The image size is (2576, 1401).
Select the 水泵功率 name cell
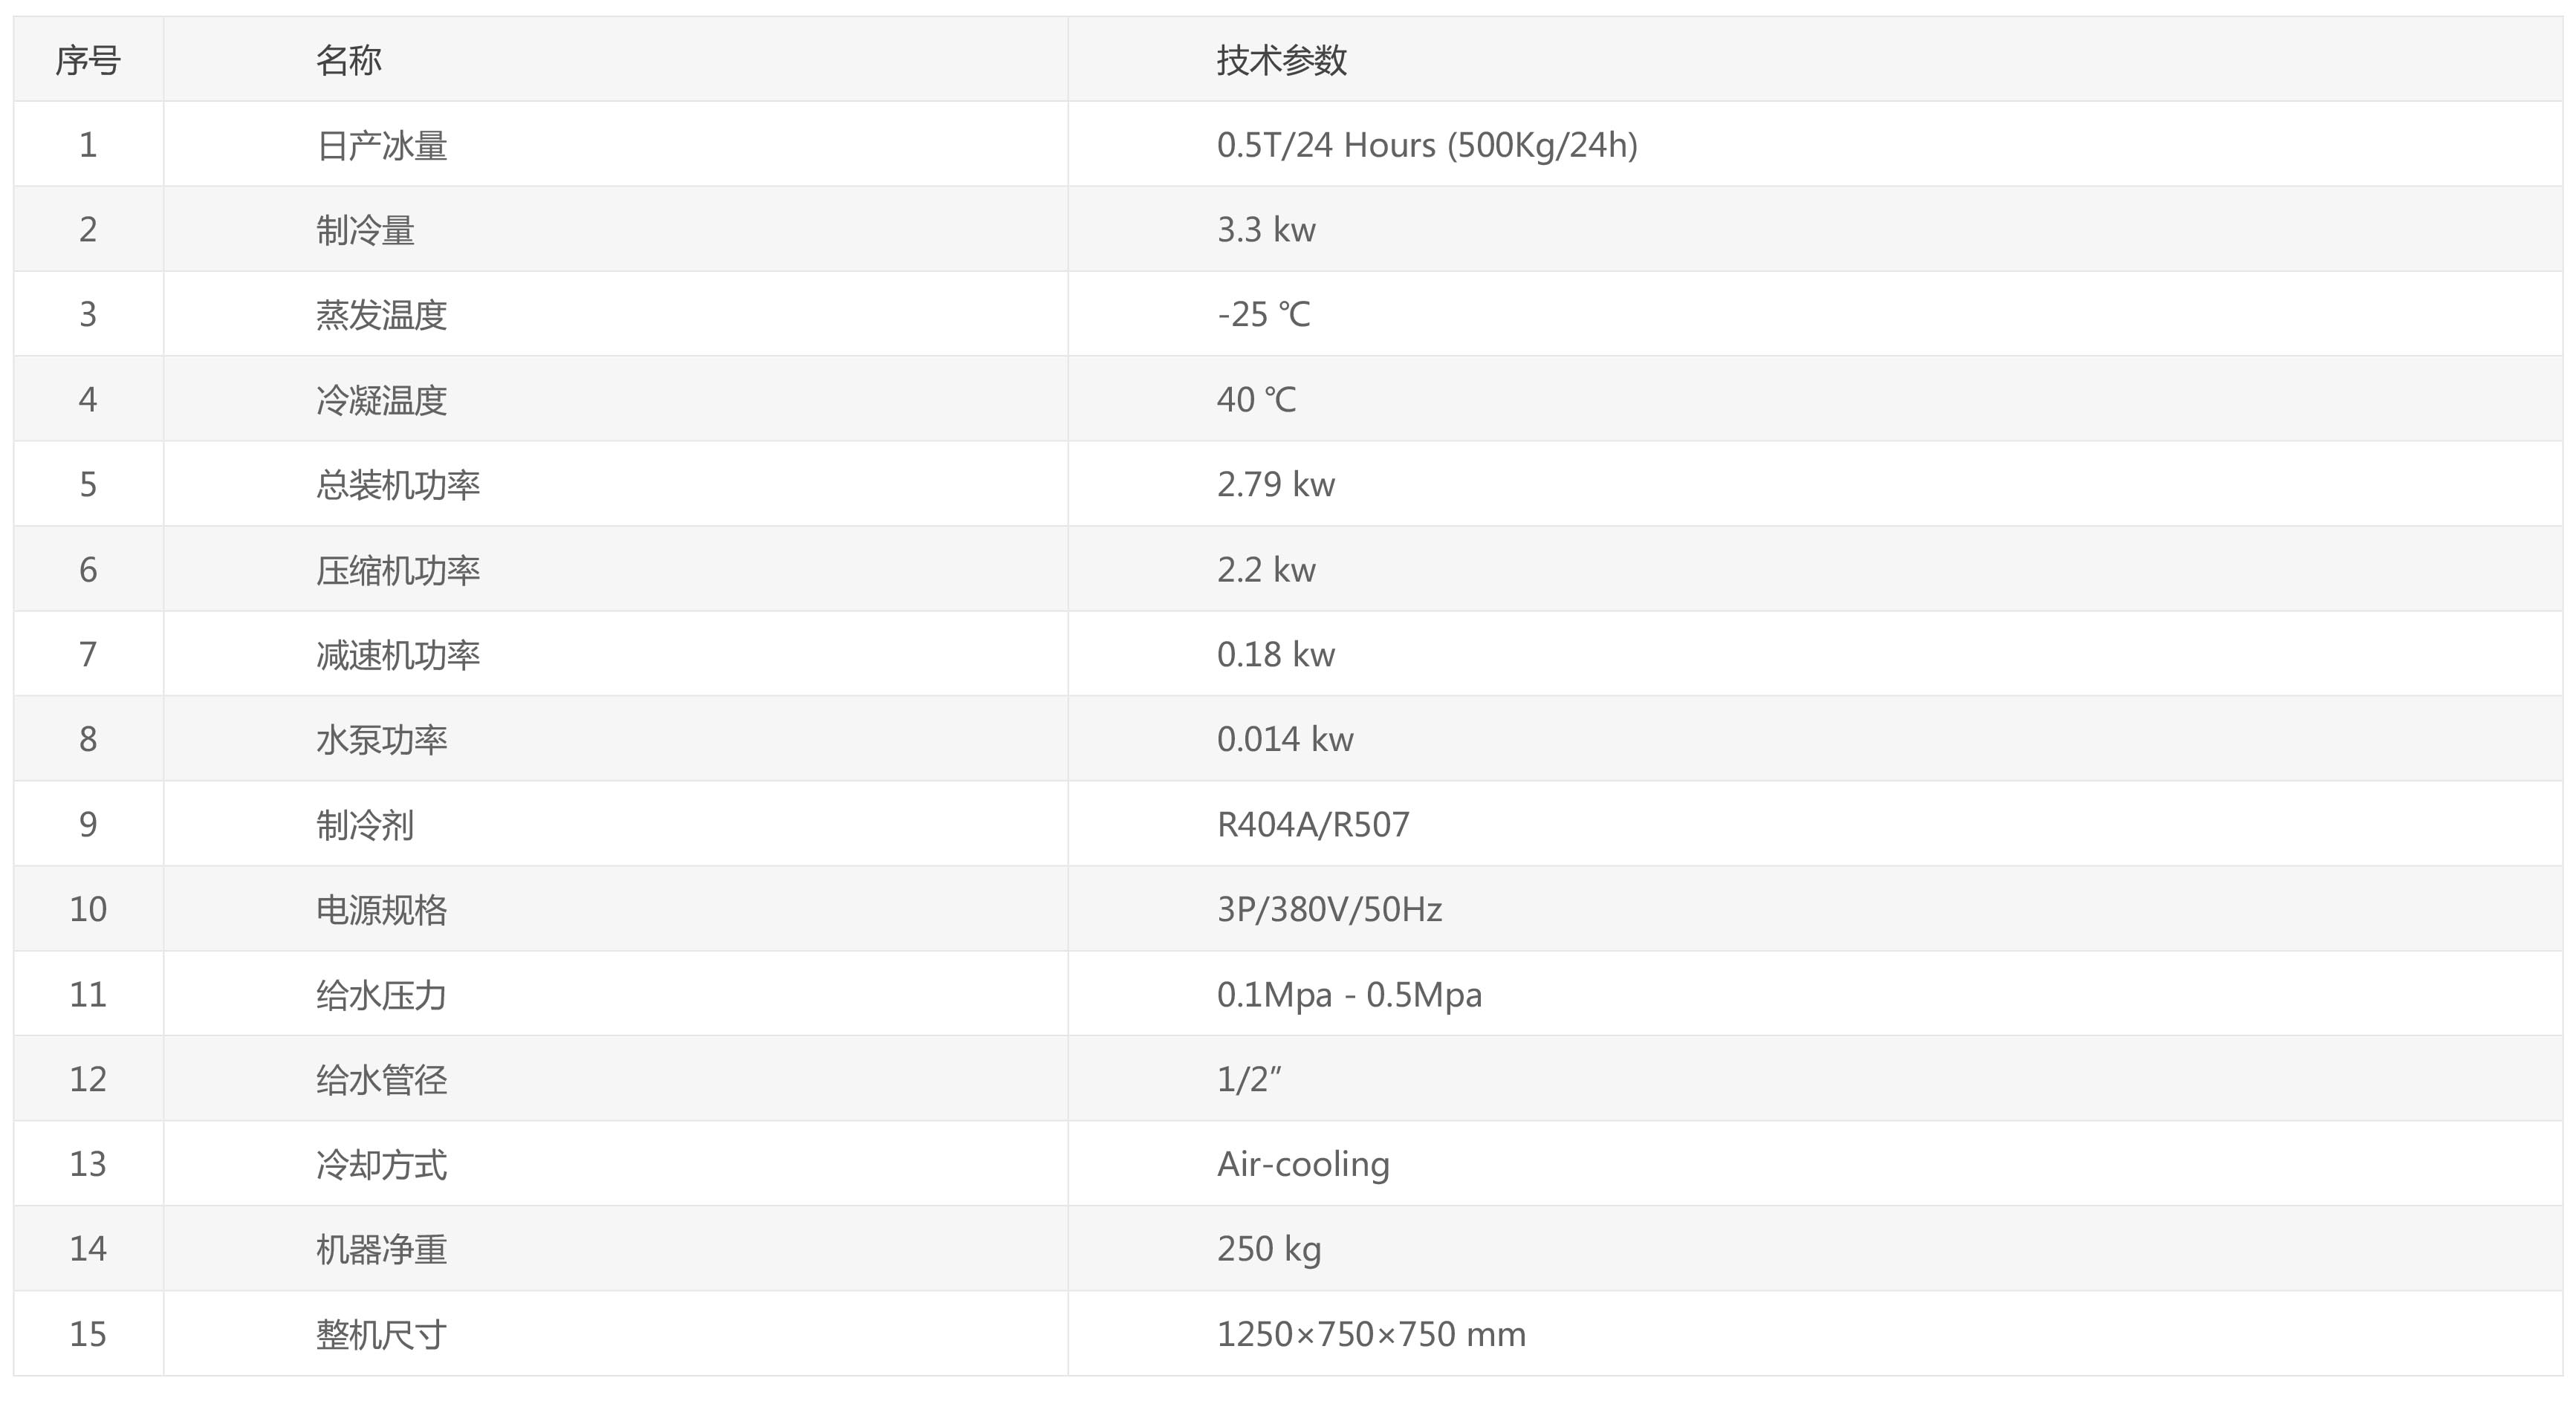(381, 740)
